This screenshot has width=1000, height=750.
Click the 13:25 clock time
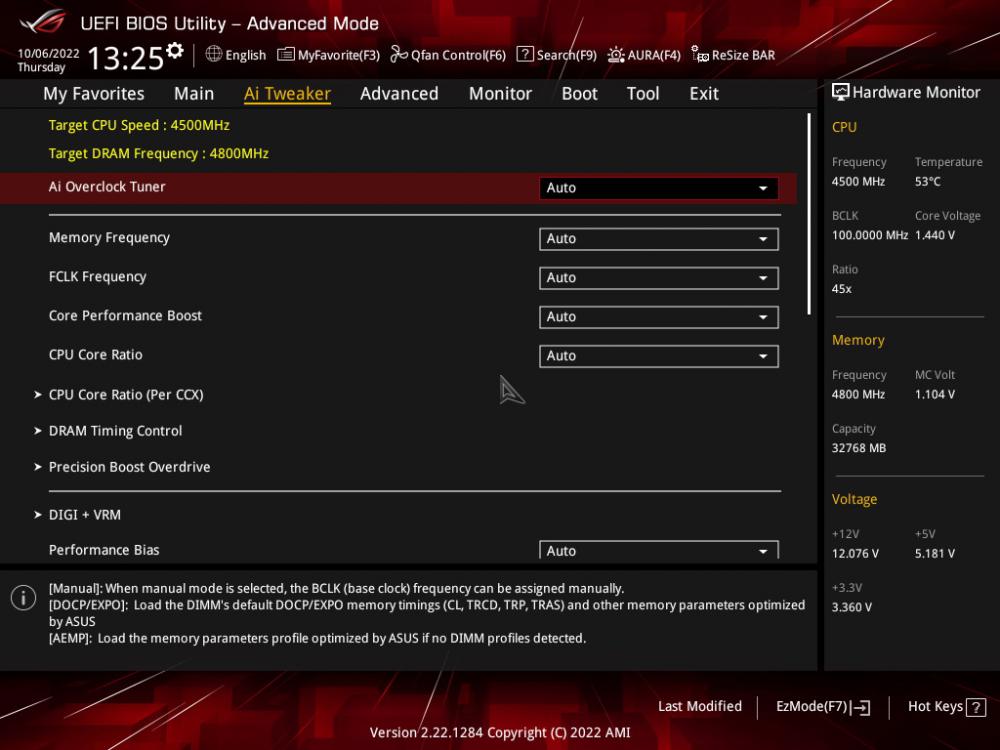click(125, 58)
